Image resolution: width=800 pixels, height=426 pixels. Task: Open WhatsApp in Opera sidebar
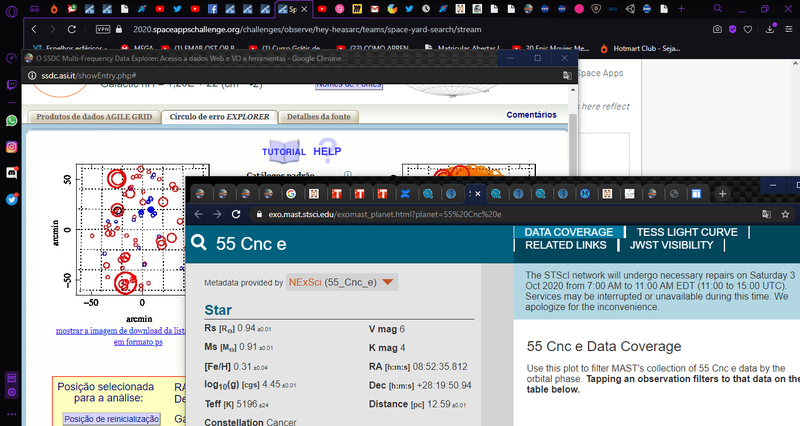[x=11, y=121]
